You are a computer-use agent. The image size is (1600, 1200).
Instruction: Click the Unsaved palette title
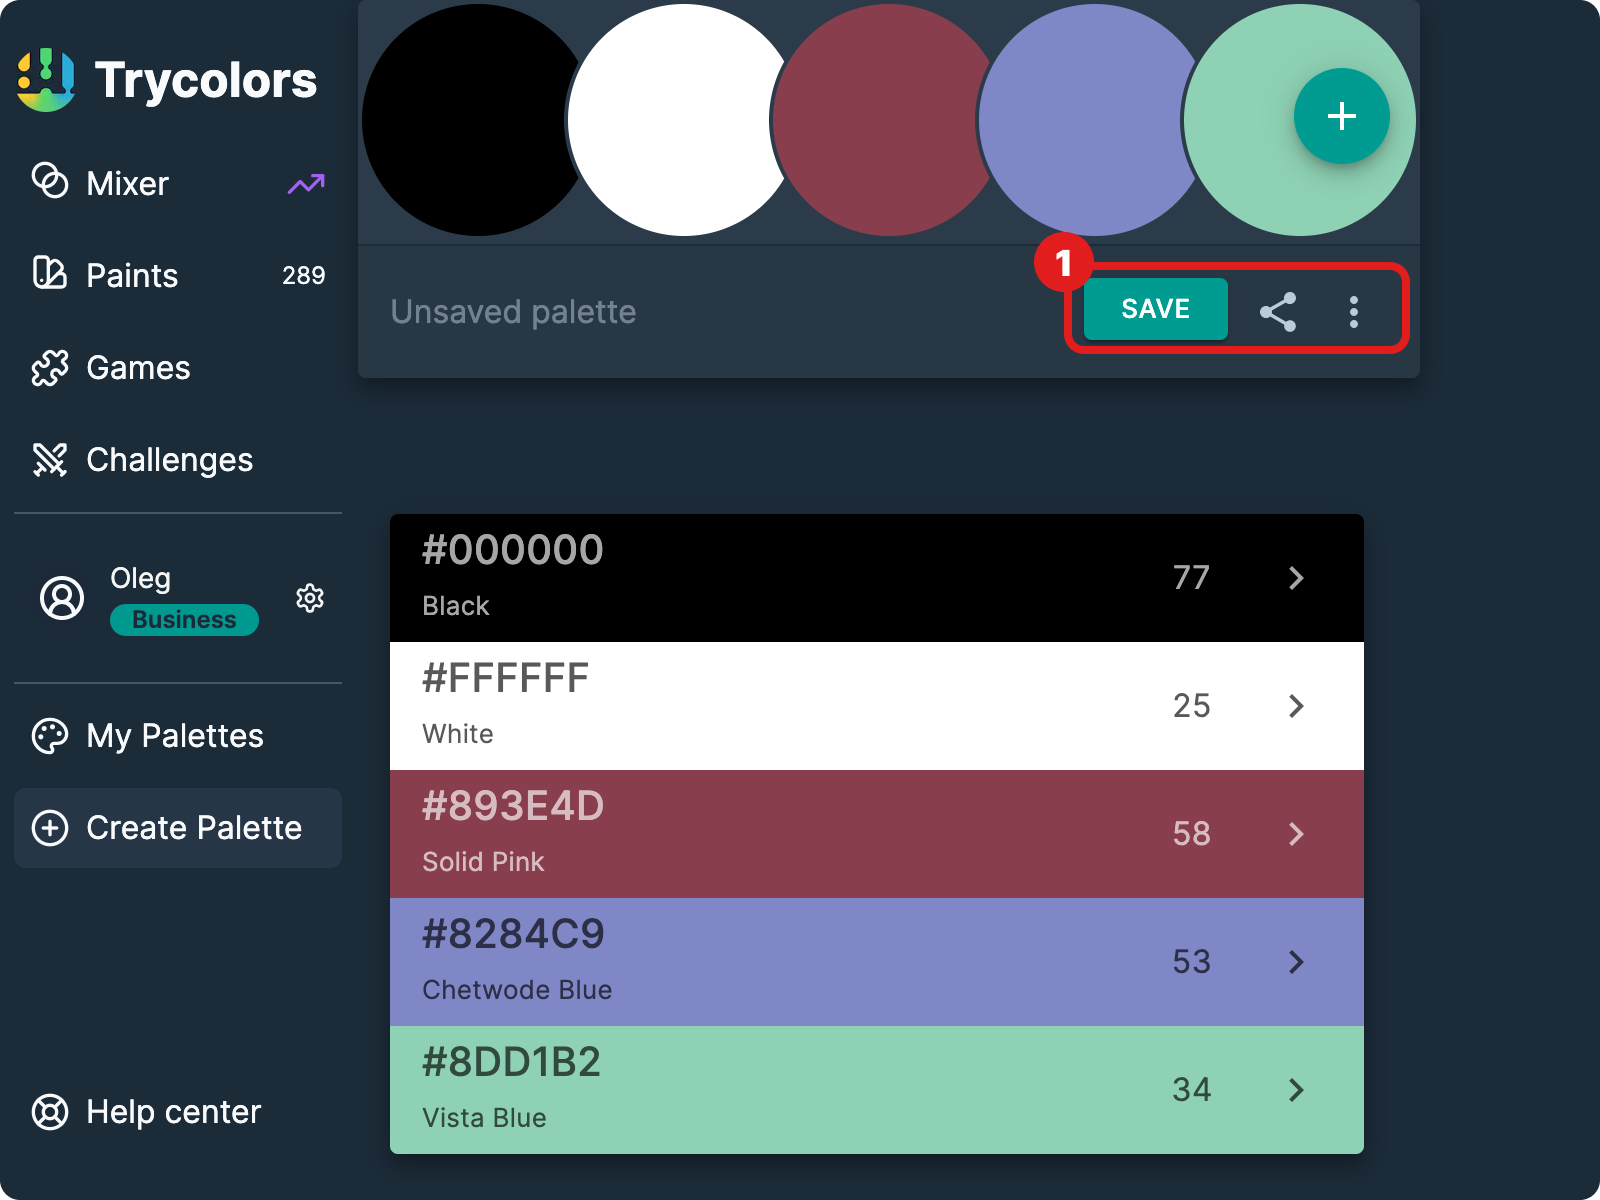513,312
